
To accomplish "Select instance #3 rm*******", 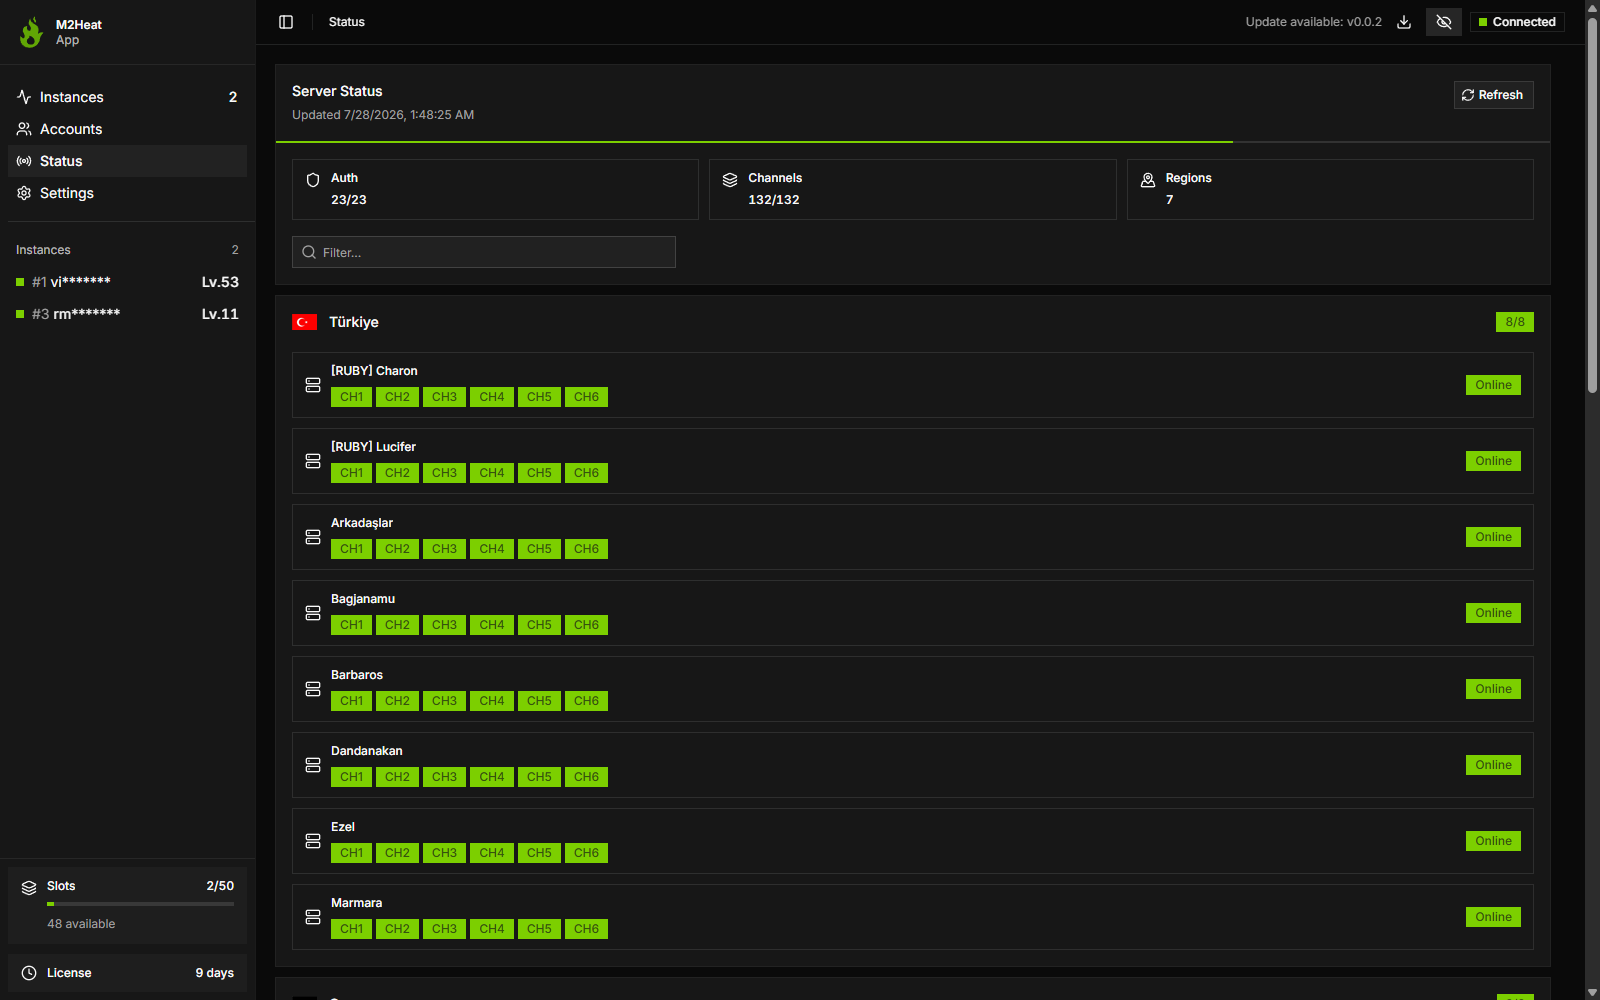I will 127,314.
